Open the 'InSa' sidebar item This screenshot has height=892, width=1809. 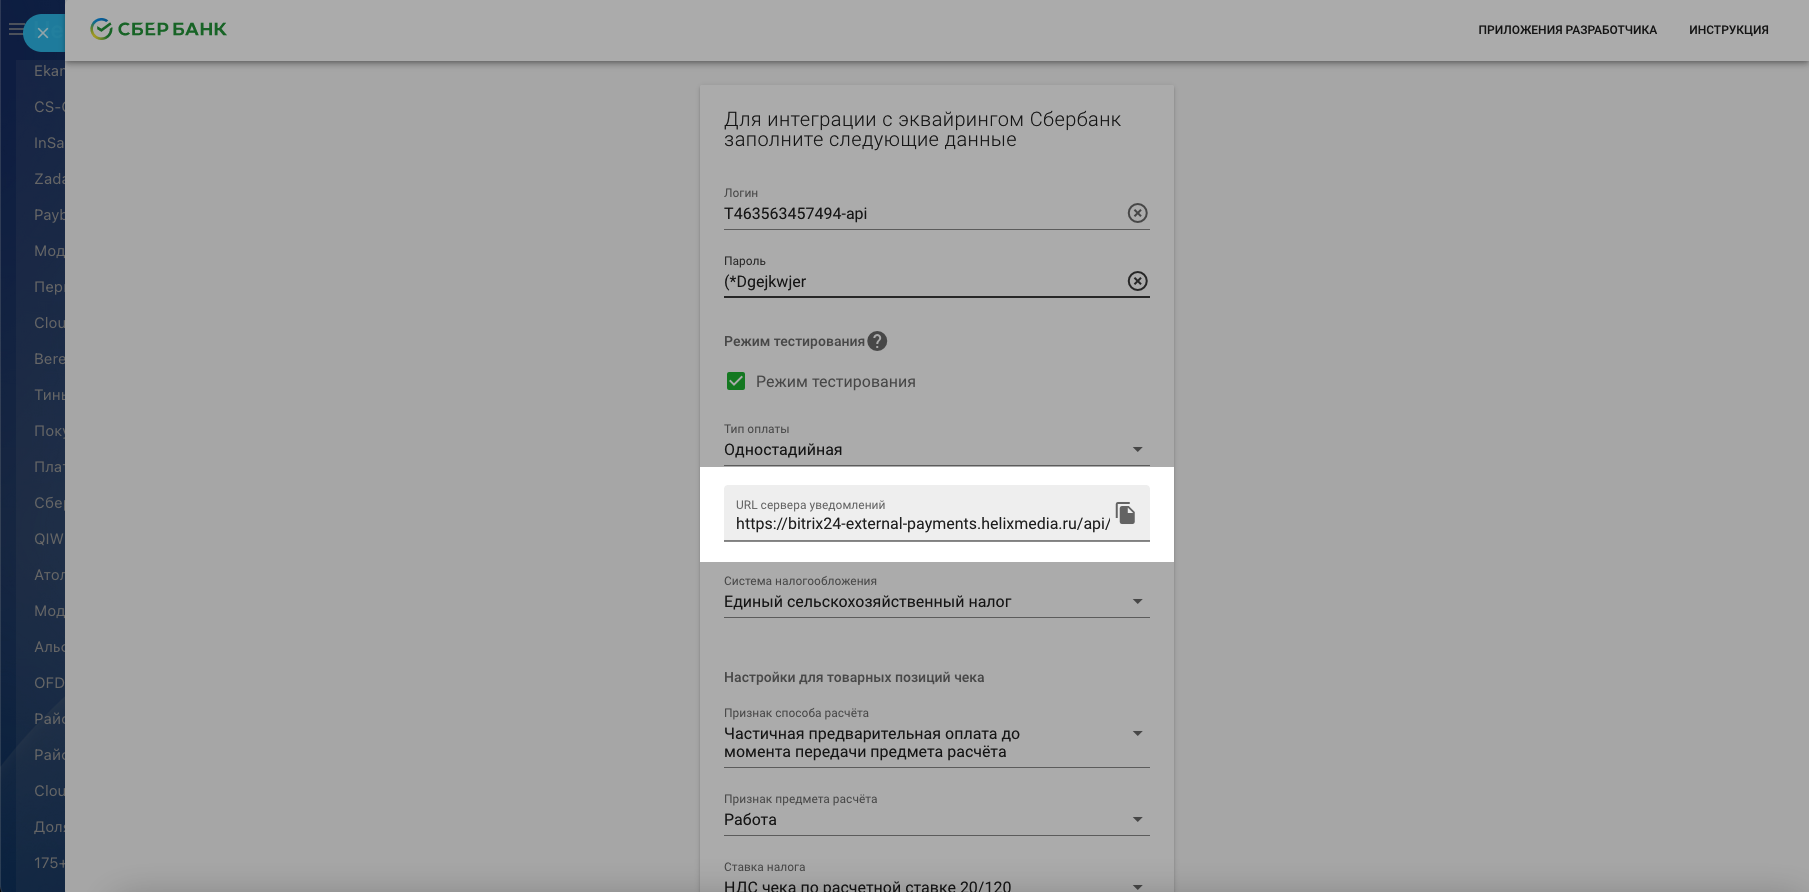click(49, 143)
